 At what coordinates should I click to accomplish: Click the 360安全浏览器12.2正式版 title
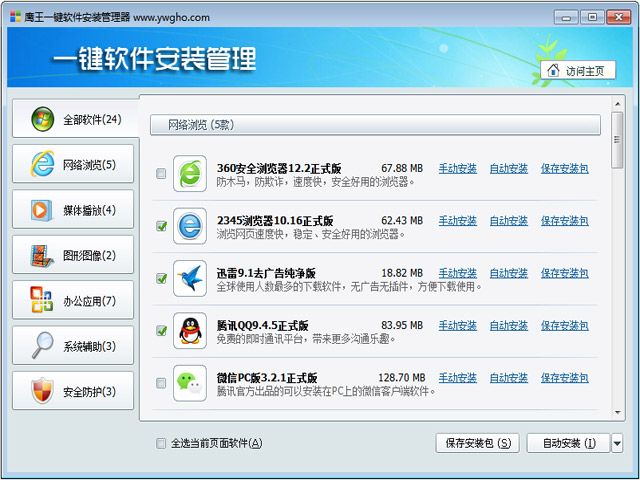point(279,168)
